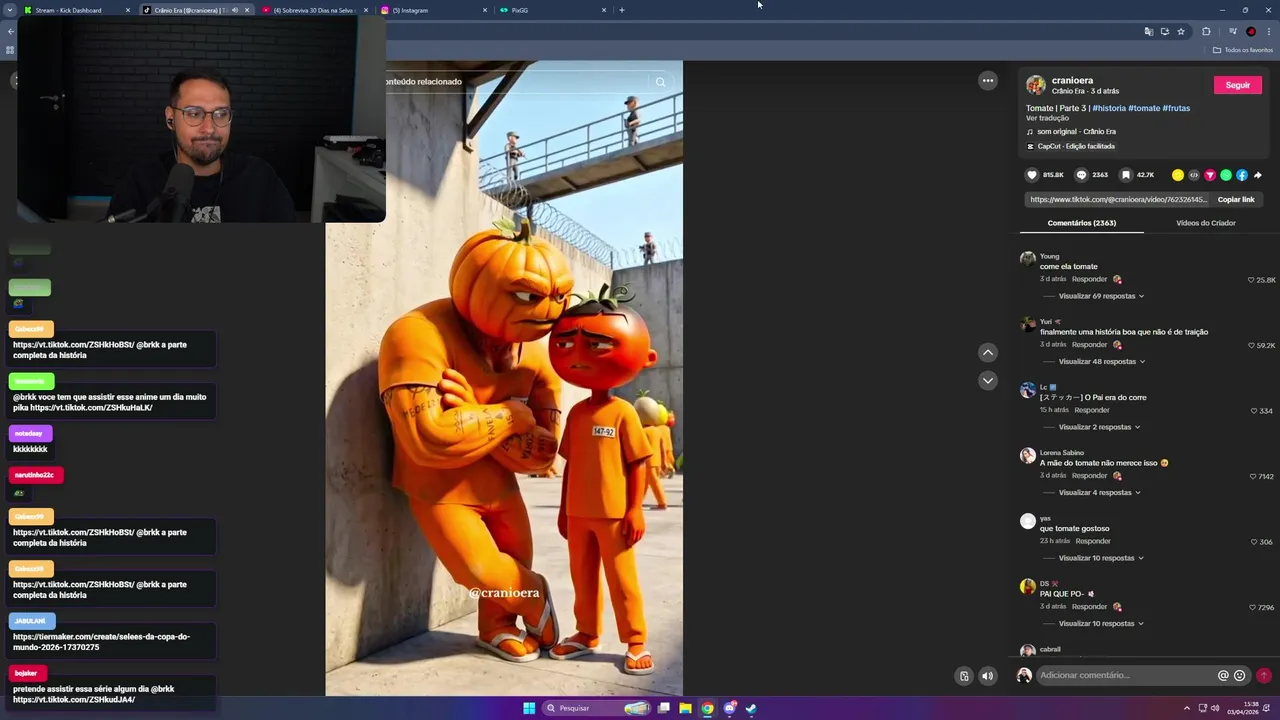The image size is (1280, 720).
Task: Click the browser extensions puzzle icon
Action: (x=1206, y=31)
